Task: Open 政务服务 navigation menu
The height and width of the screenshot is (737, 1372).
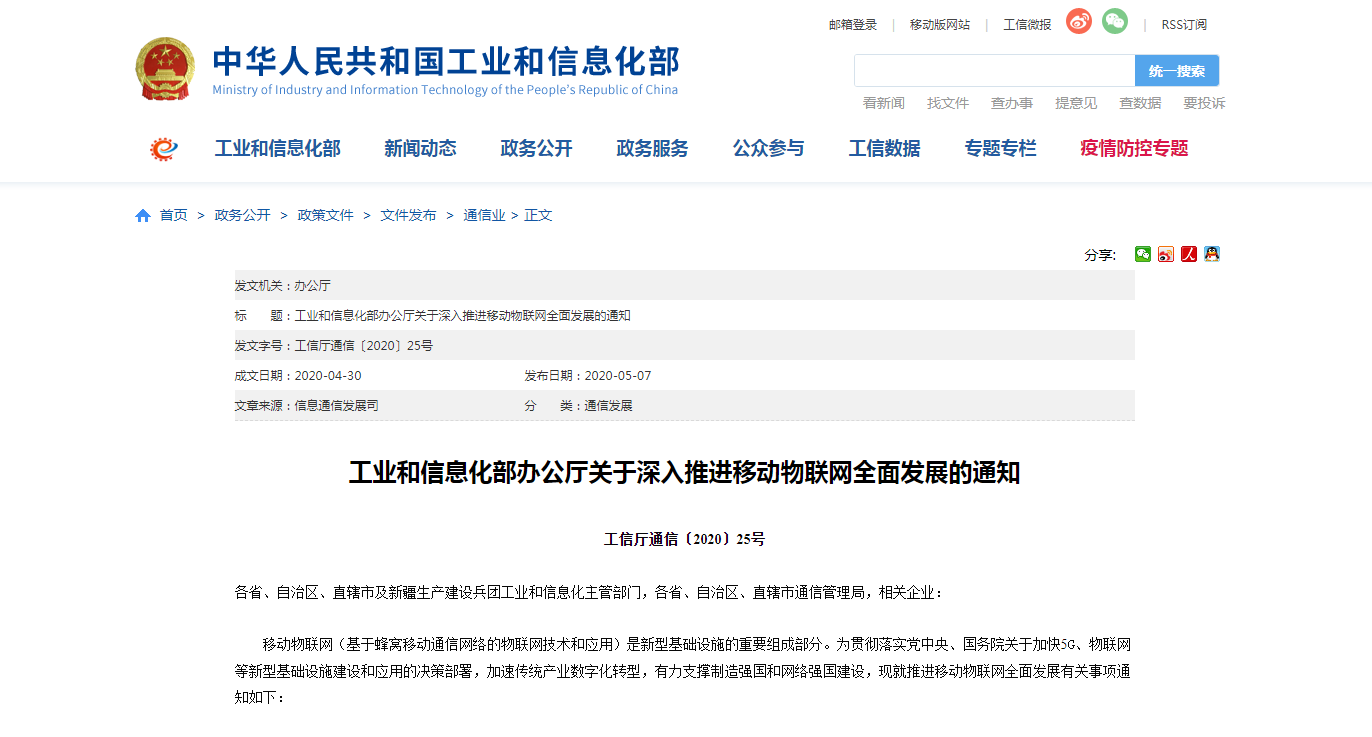Action: (653, 149)
